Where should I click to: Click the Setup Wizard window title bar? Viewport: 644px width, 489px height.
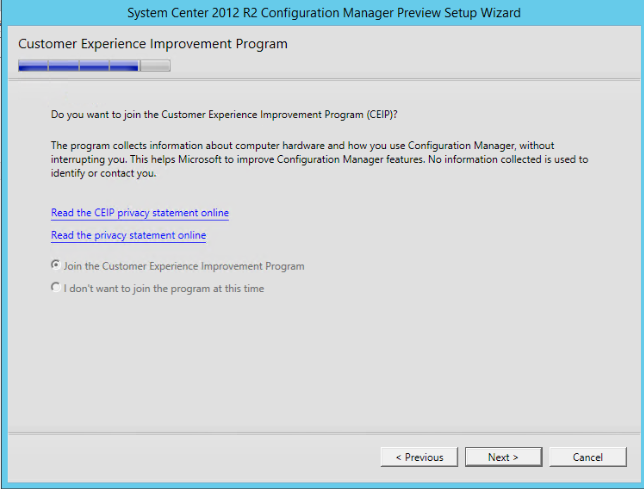(324, 13)
